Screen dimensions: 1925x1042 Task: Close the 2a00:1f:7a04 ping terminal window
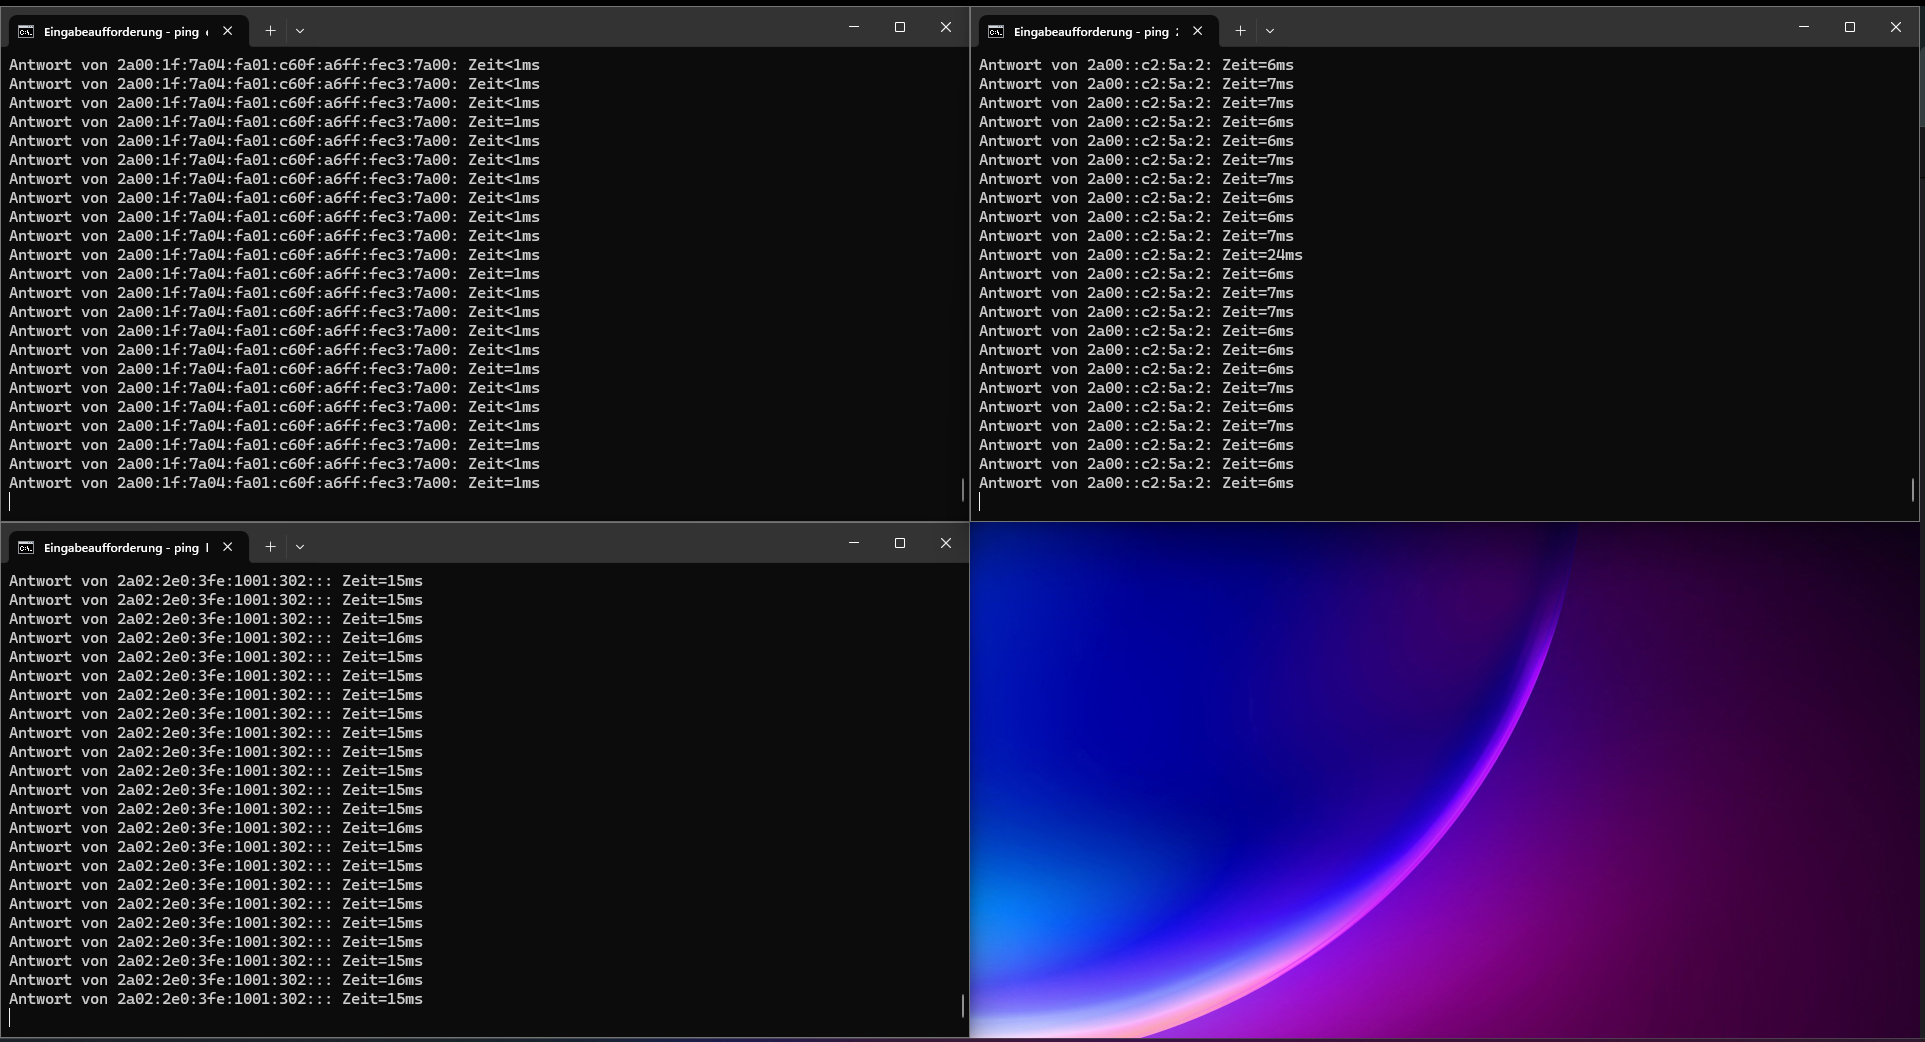(946, 27)
